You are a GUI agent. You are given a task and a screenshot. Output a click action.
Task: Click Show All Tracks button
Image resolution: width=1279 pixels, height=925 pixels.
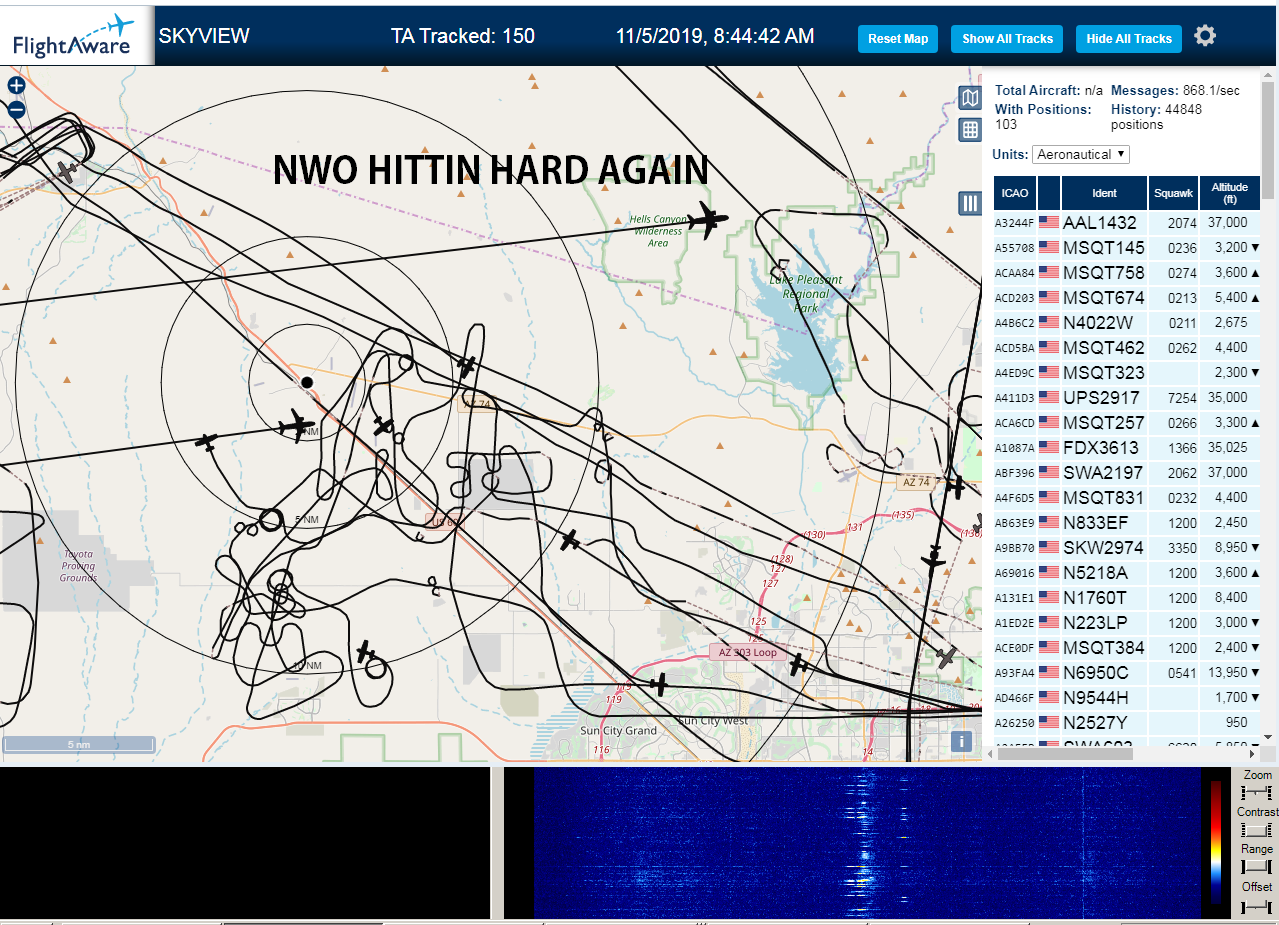click(x=1007, y=39)
